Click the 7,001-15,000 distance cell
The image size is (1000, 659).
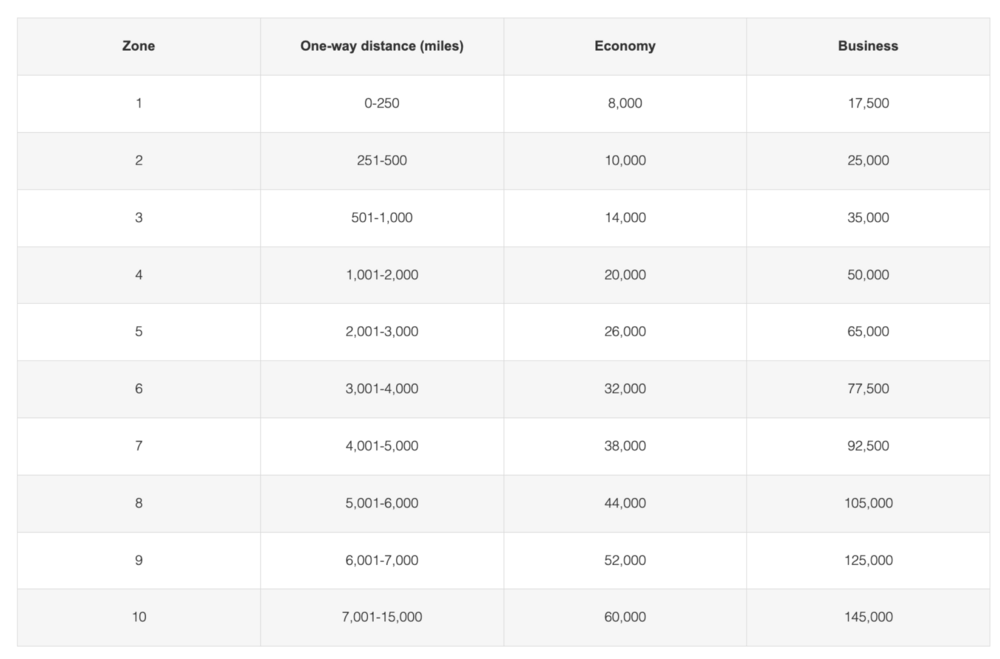tap(381, 617)
